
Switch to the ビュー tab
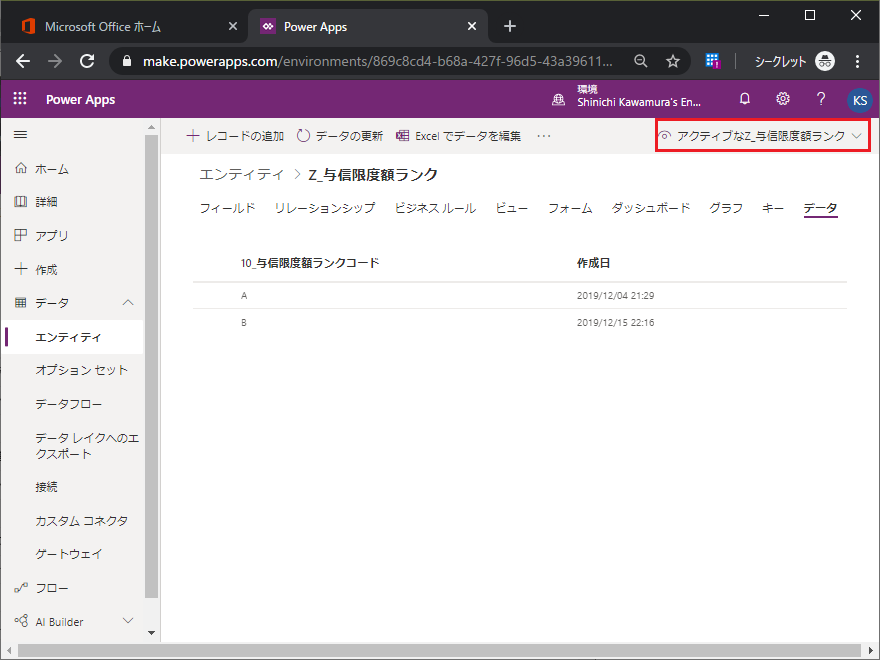(x=511, y=208)
